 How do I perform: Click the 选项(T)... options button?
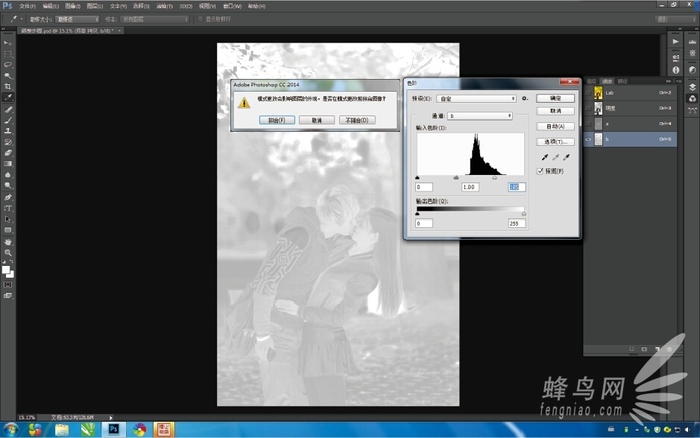(x=555, y=142)
